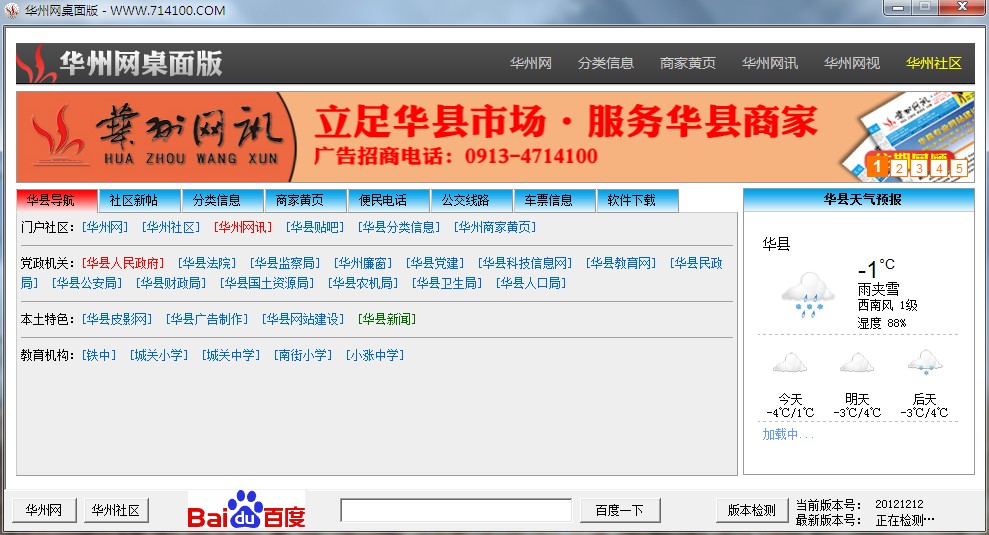Image resolution: width=989 pixels, height=535 pixels.
Task: Visit the [华县贴吧] link
Action: (315, 227)
